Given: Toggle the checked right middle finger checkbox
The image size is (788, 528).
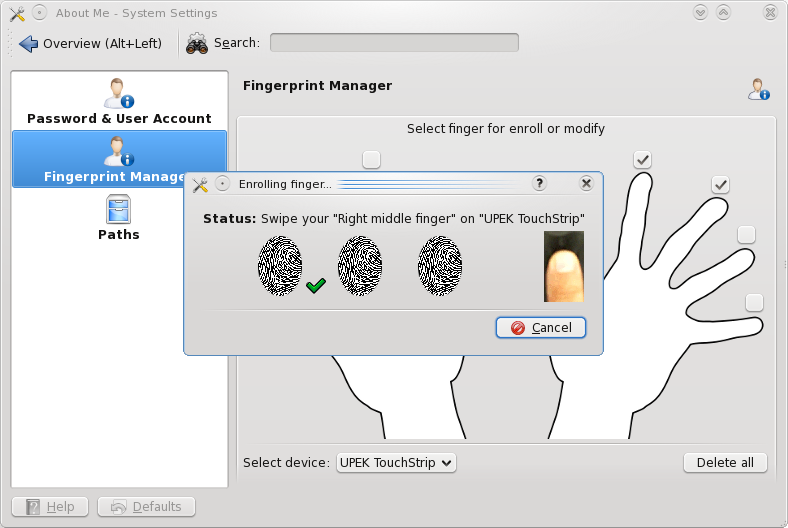Looking at the screenshot, I should (720, 184).
